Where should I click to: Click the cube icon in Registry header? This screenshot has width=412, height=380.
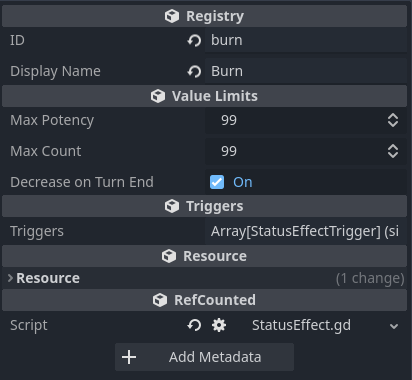(172, 16)
